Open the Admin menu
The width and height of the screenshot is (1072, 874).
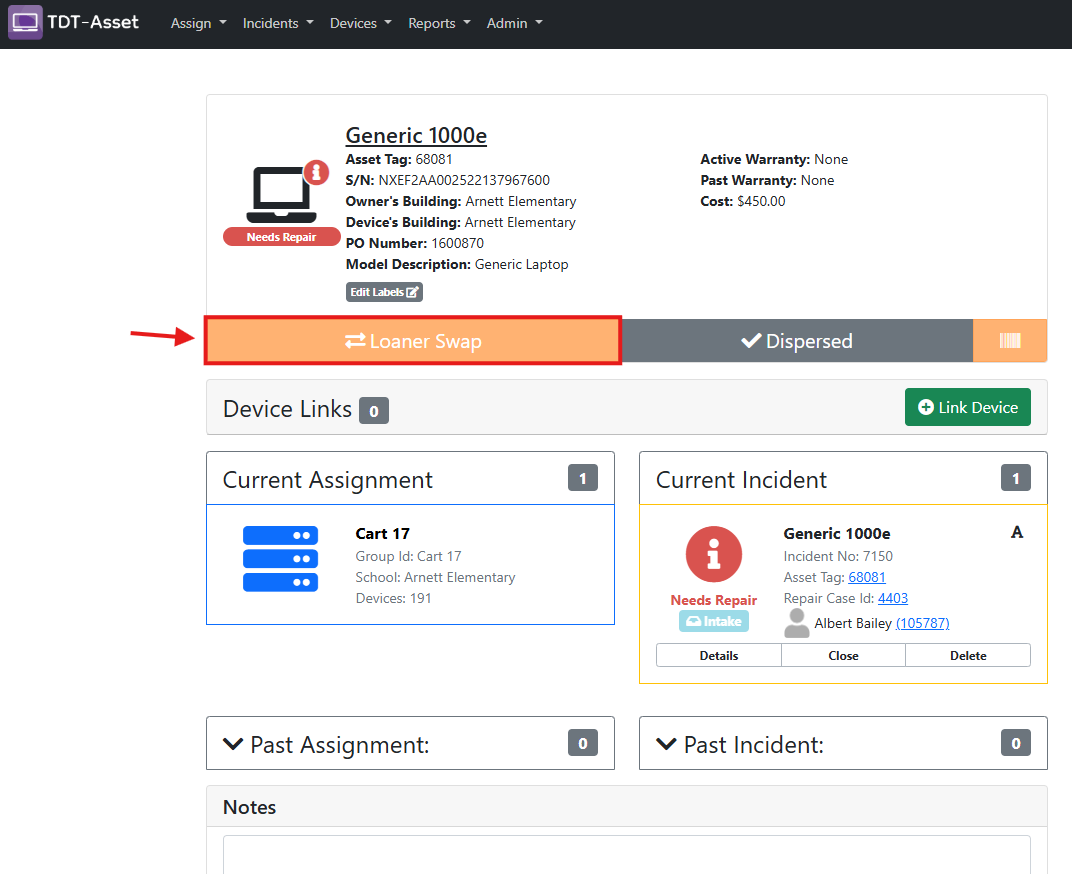point(515,23)
